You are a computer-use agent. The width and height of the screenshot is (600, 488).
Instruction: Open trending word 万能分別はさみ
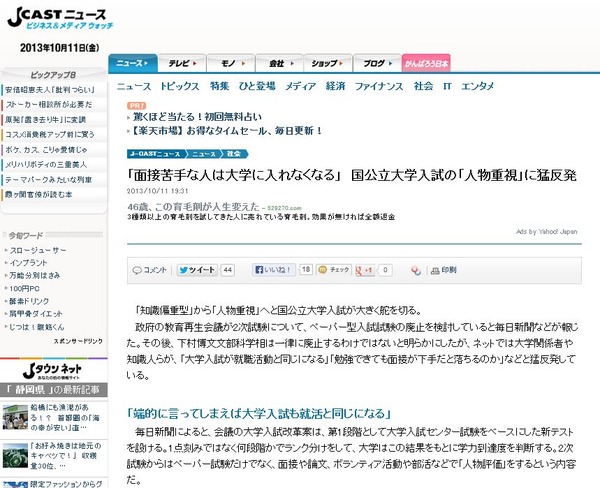pyautogui.click(x=34, y=276)
